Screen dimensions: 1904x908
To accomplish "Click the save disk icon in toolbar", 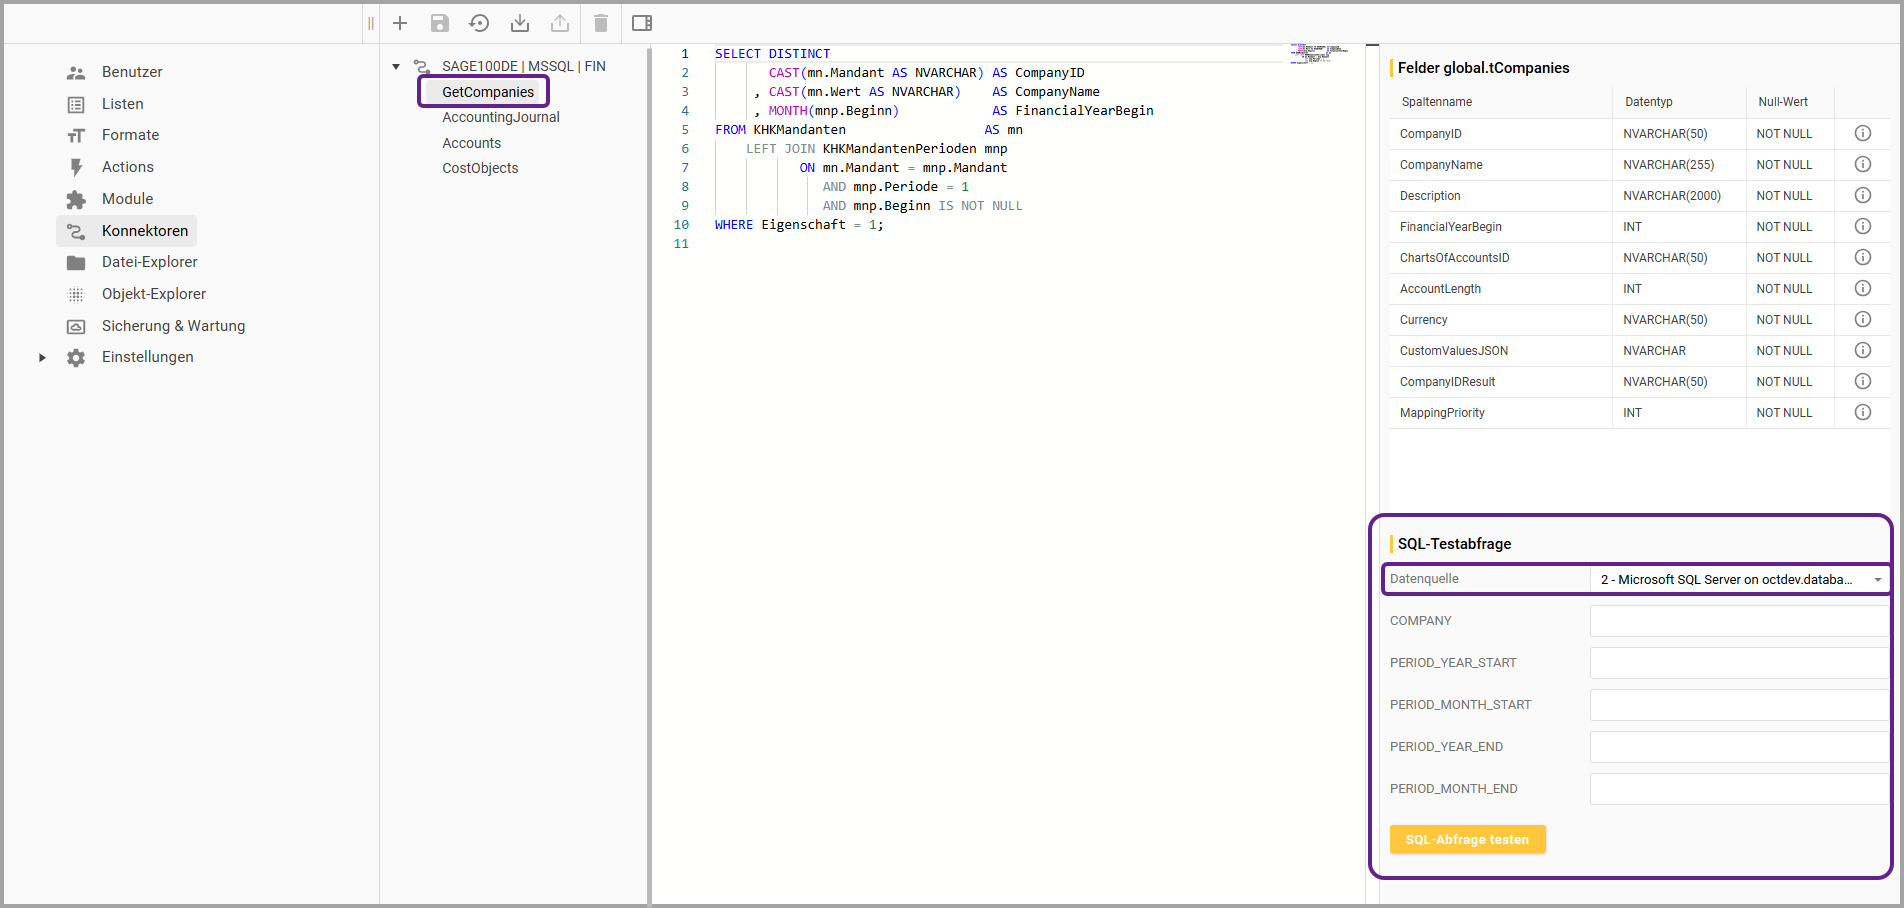I will 440,23.
